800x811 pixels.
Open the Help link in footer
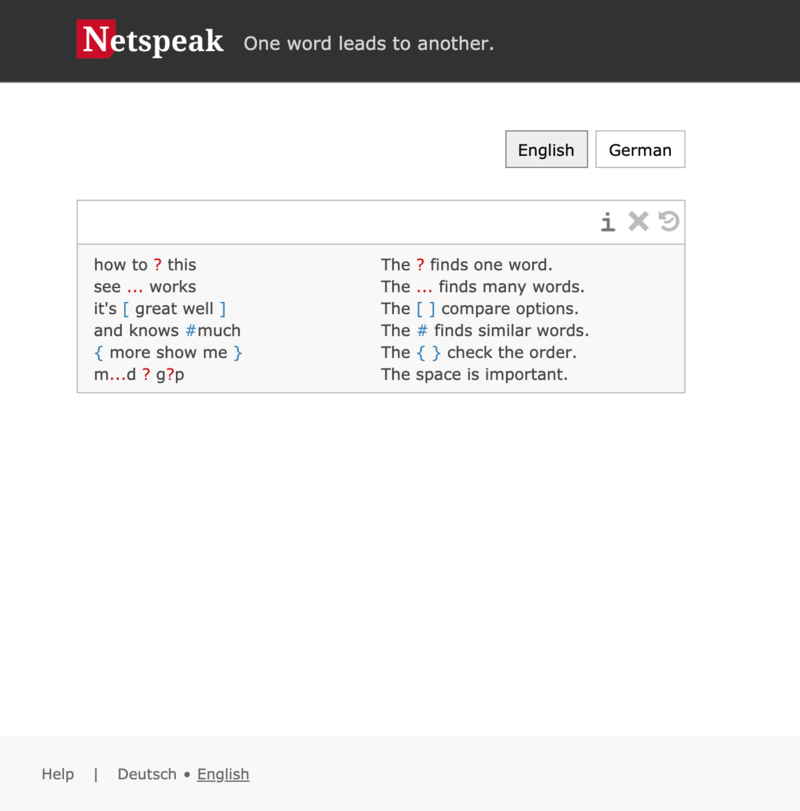(58, 774)
